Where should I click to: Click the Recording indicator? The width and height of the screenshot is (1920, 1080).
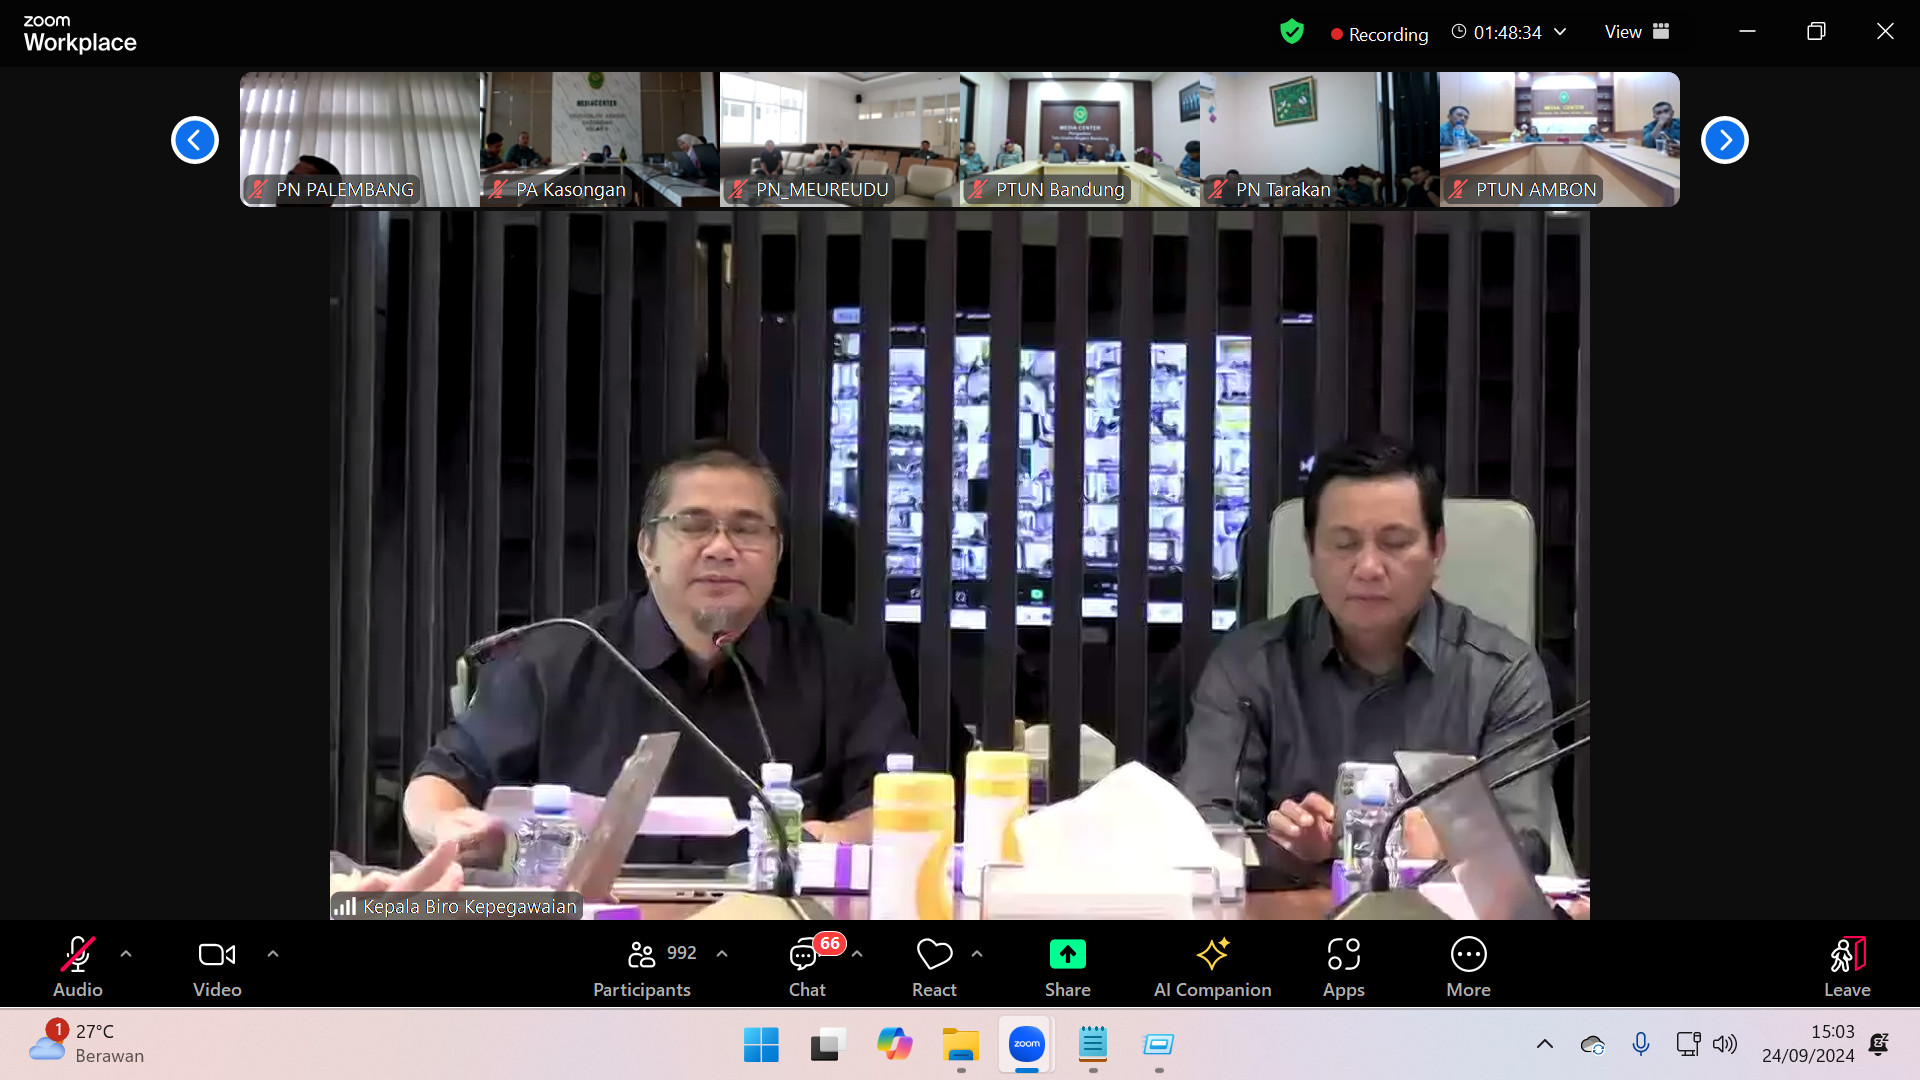[1379, 34]
